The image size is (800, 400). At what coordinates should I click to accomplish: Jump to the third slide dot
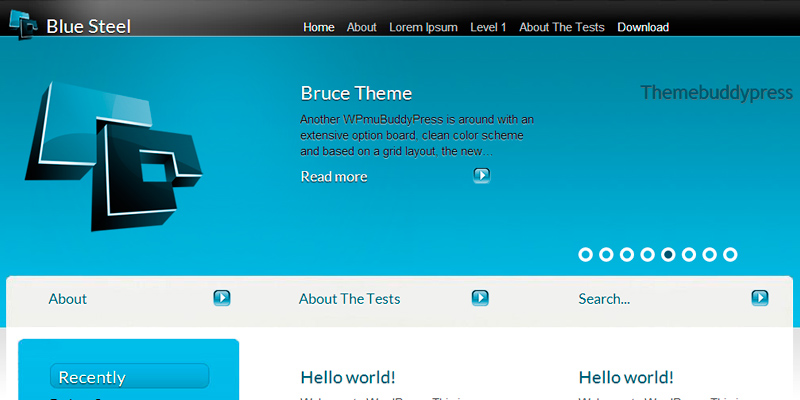(x=627, y=254)
